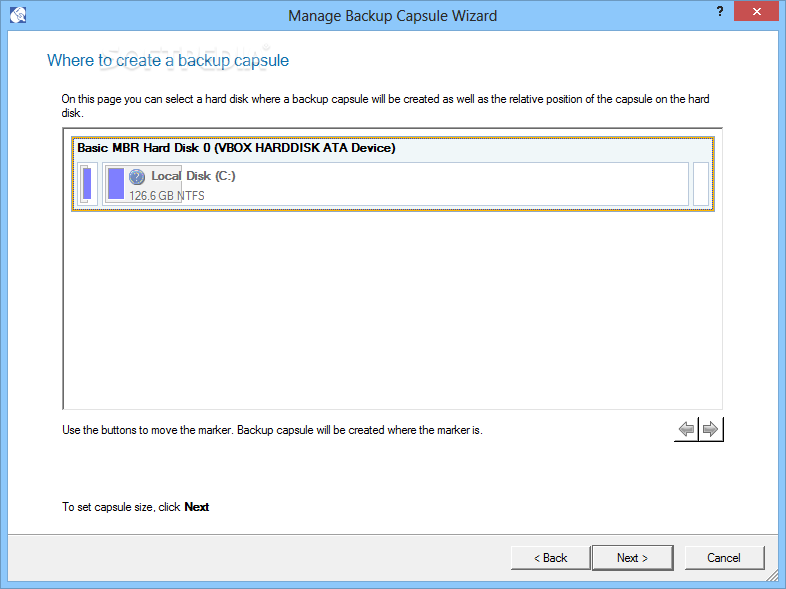
Task: Cancel the backup capsule wizard
Action: 723,558
